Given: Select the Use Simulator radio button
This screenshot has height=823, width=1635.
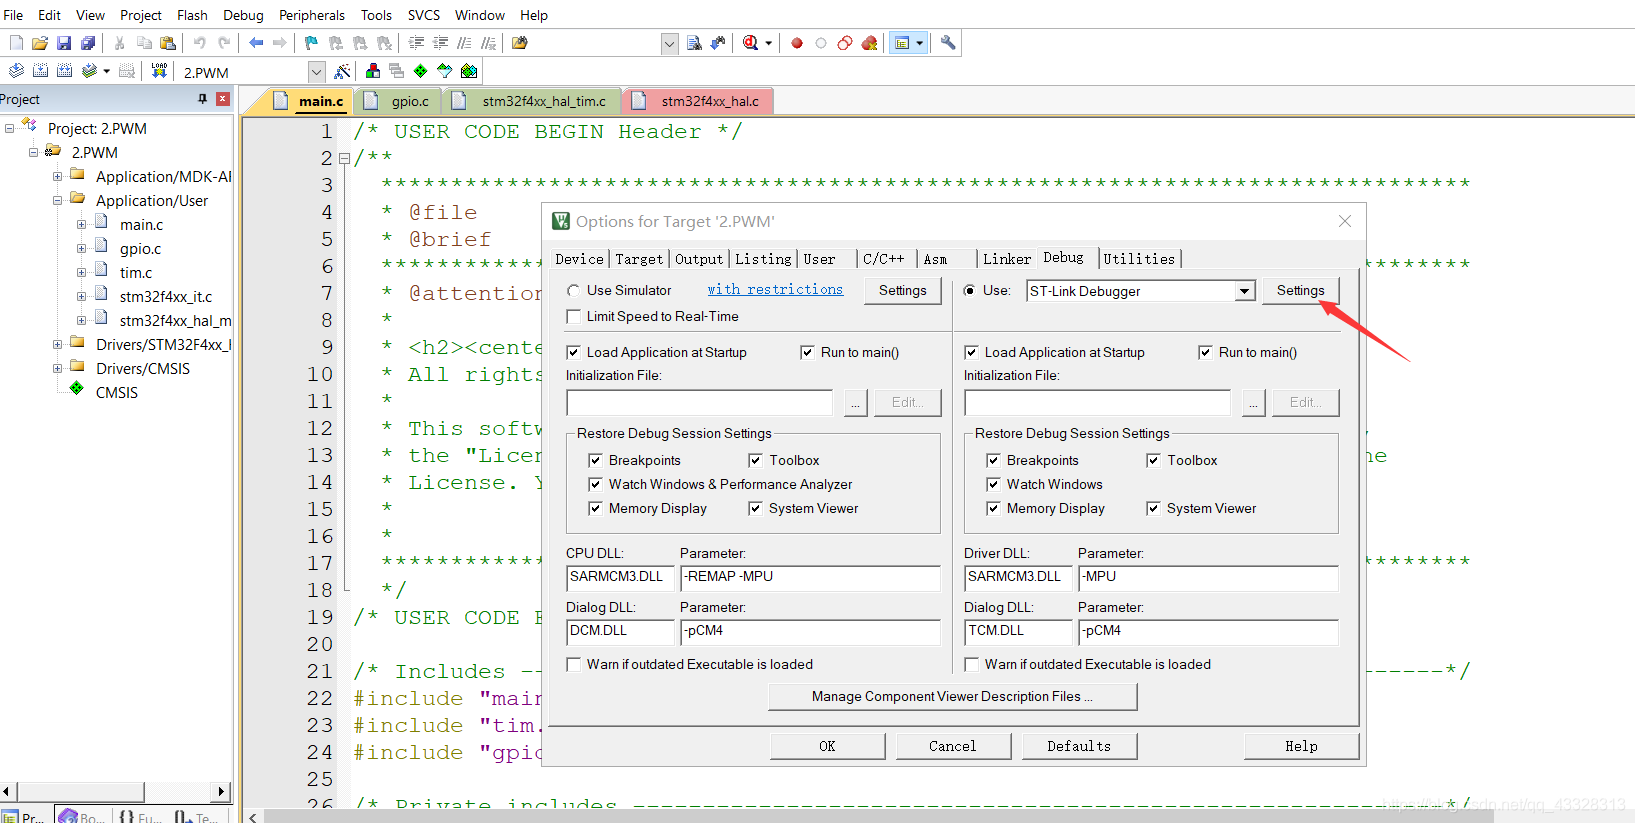Looking at the screenshot, I should (573, 291).
